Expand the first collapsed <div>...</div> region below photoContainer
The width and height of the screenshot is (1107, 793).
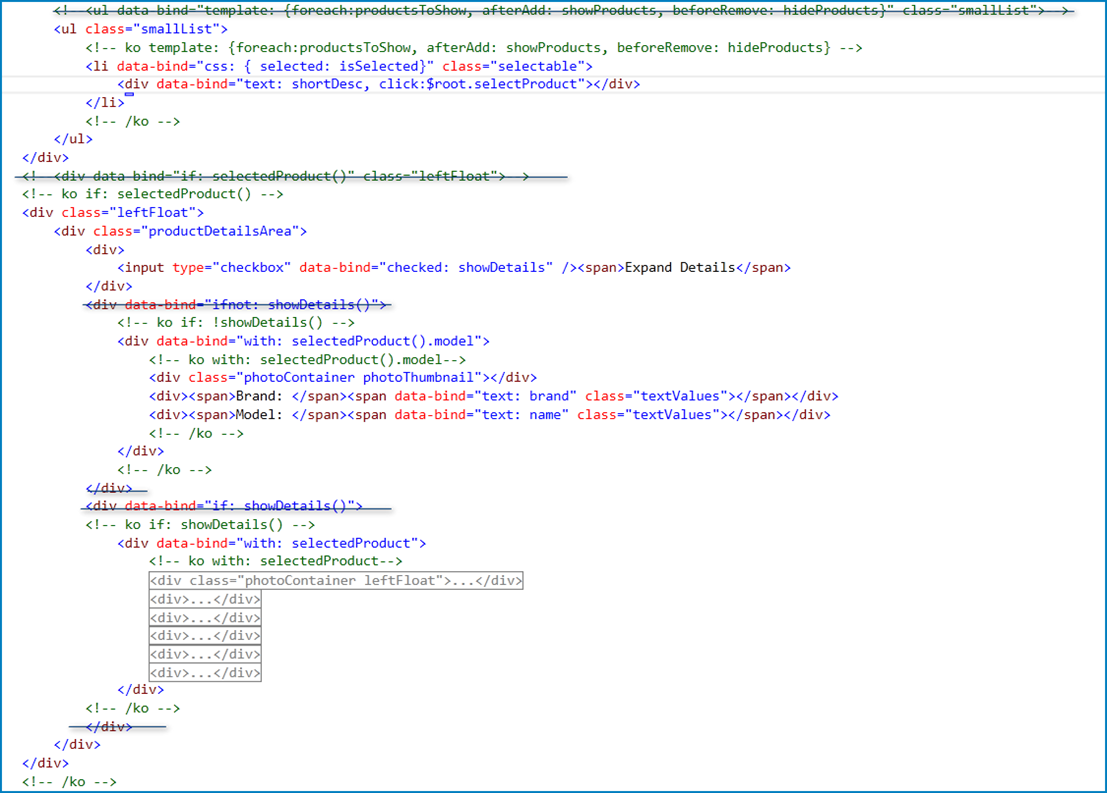[205, 600]
